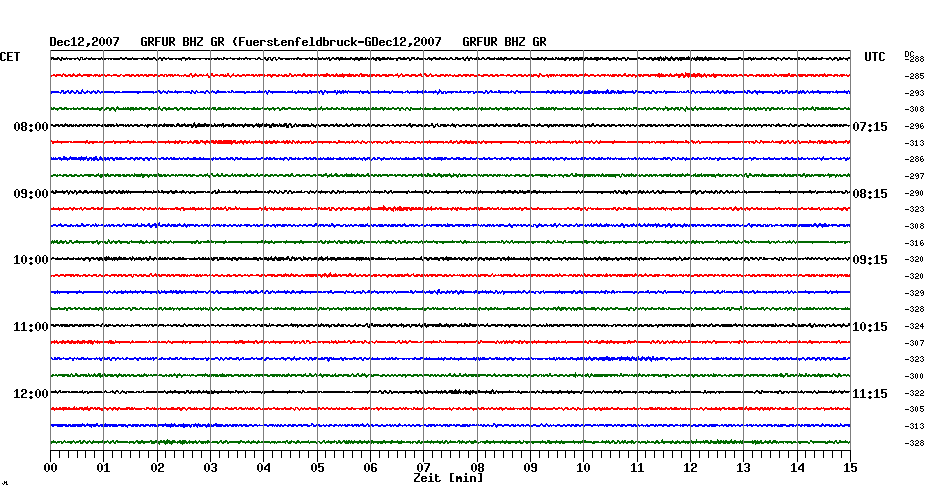
Task: Click the DC value -297
Action: click(x=915, y=176)
